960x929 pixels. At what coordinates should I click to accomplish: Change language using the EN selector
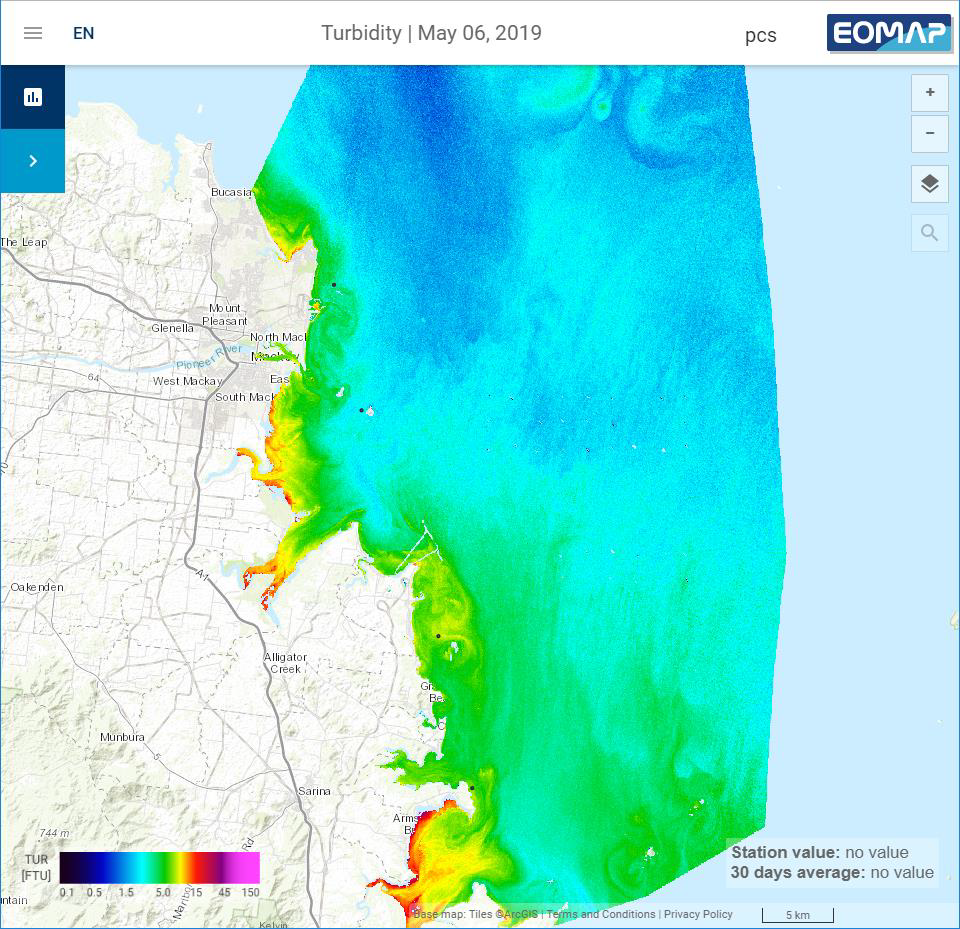click(x=84, y=33)
